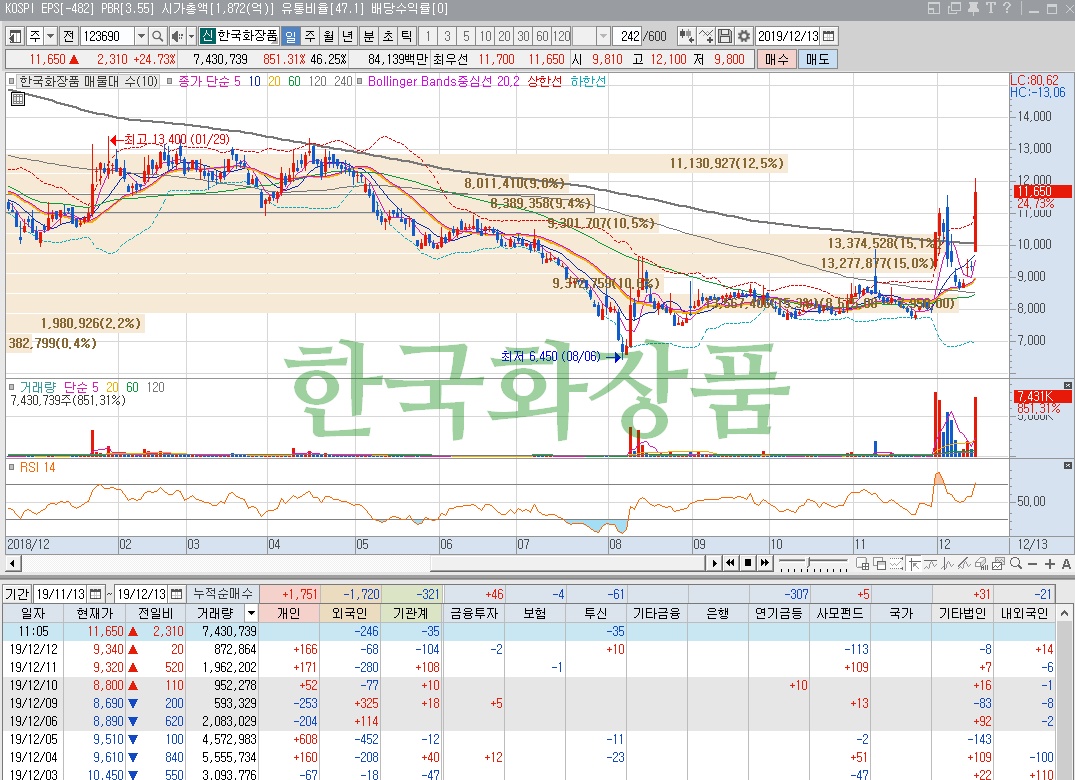Click the T text icon in the title bar
This screenshot has height=780, width=1075.
(x=991, y=8)
